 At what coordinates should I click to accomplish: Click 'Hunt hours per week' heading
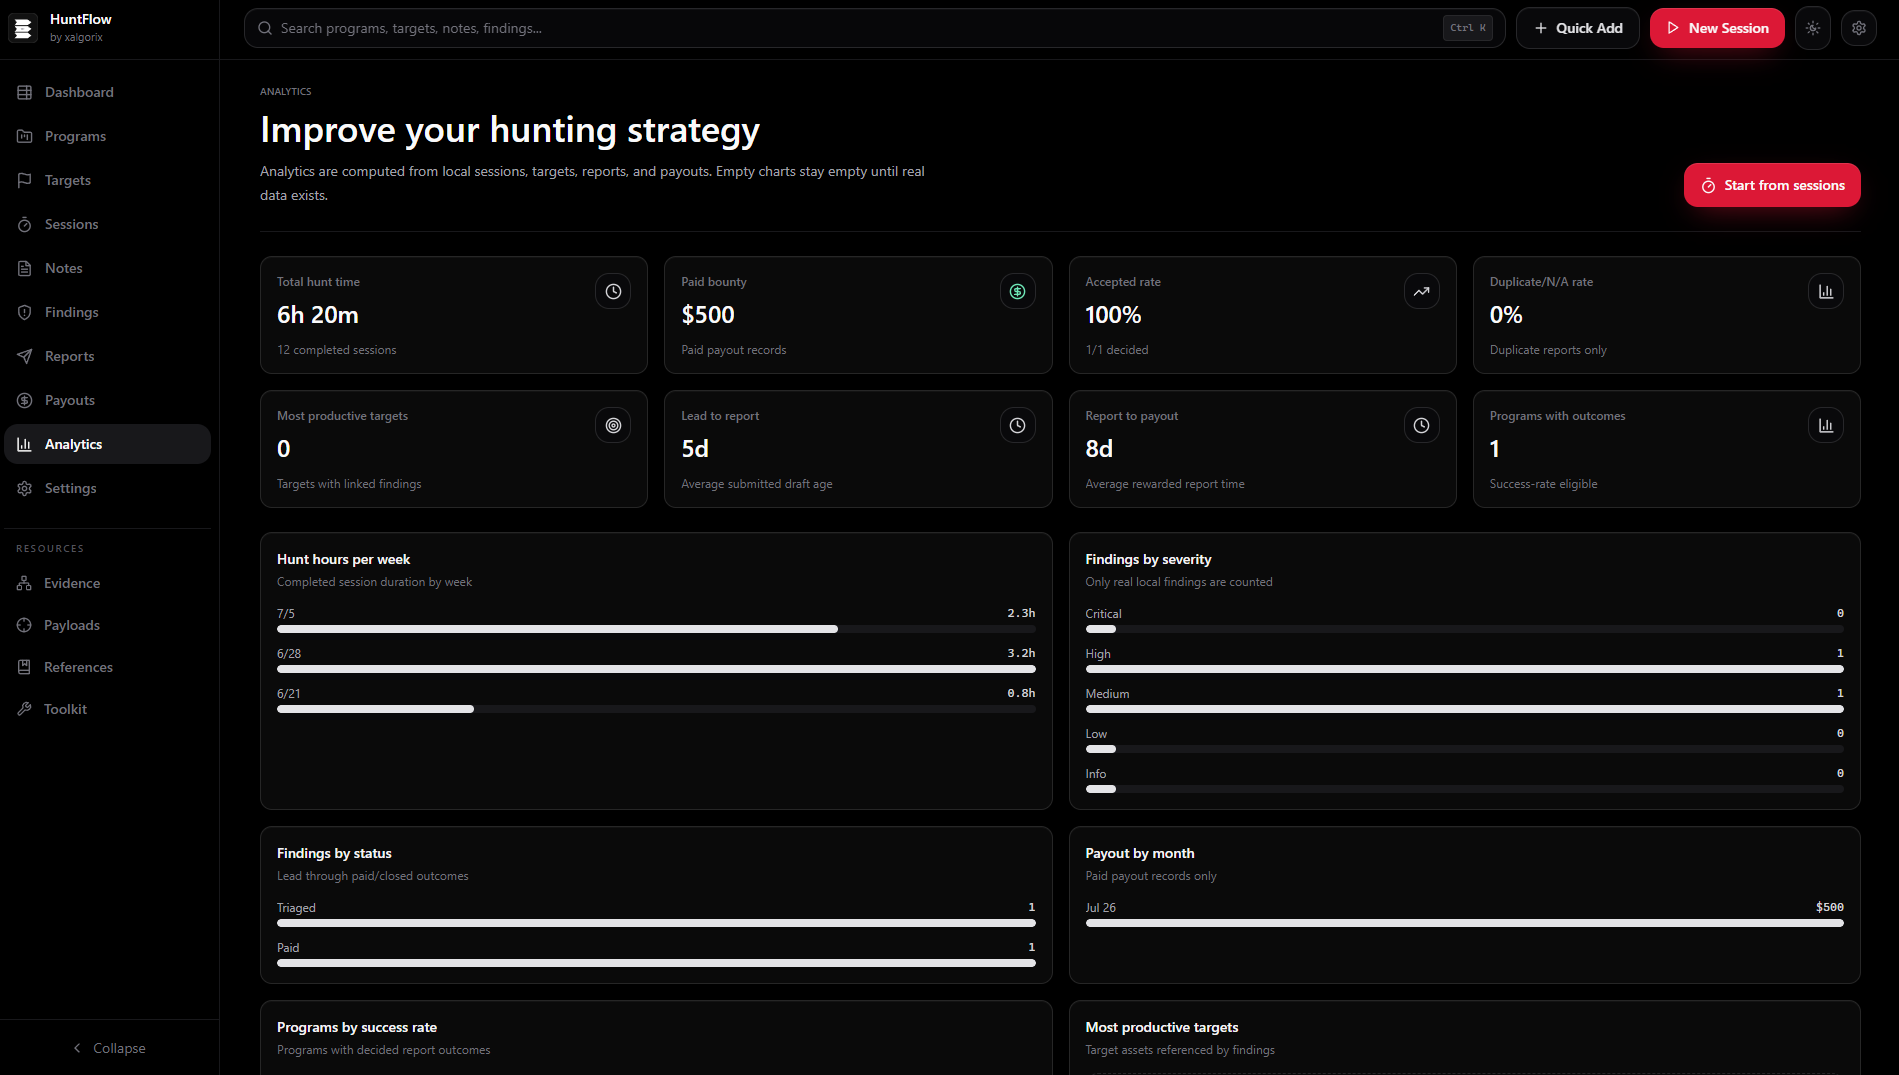(344, 559)
